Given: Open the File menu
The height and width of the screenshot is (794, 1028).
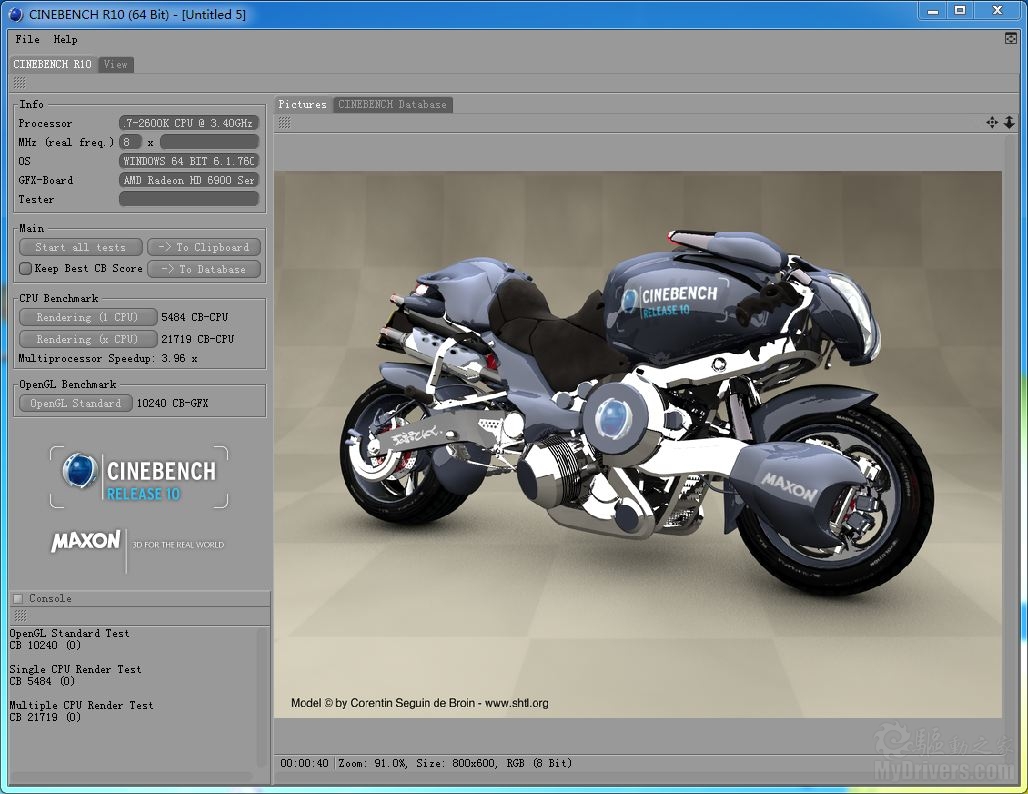Looking at the screenshot, I should click(x=27, y=39).
